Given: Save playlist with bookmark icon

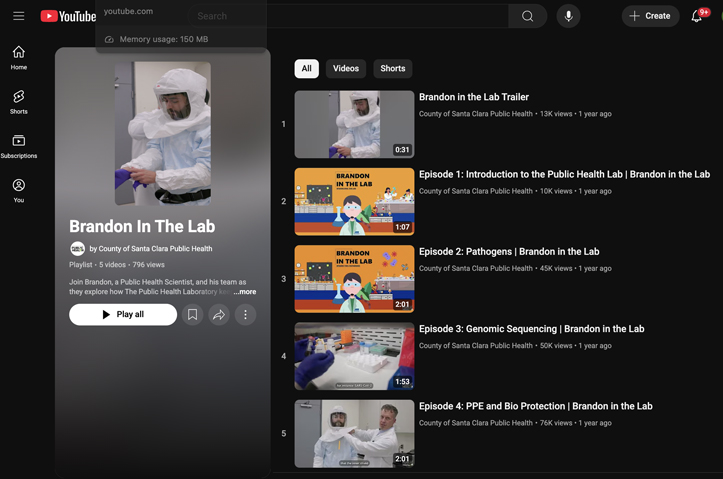Looking at the screenshot, I should coord(192,314).
